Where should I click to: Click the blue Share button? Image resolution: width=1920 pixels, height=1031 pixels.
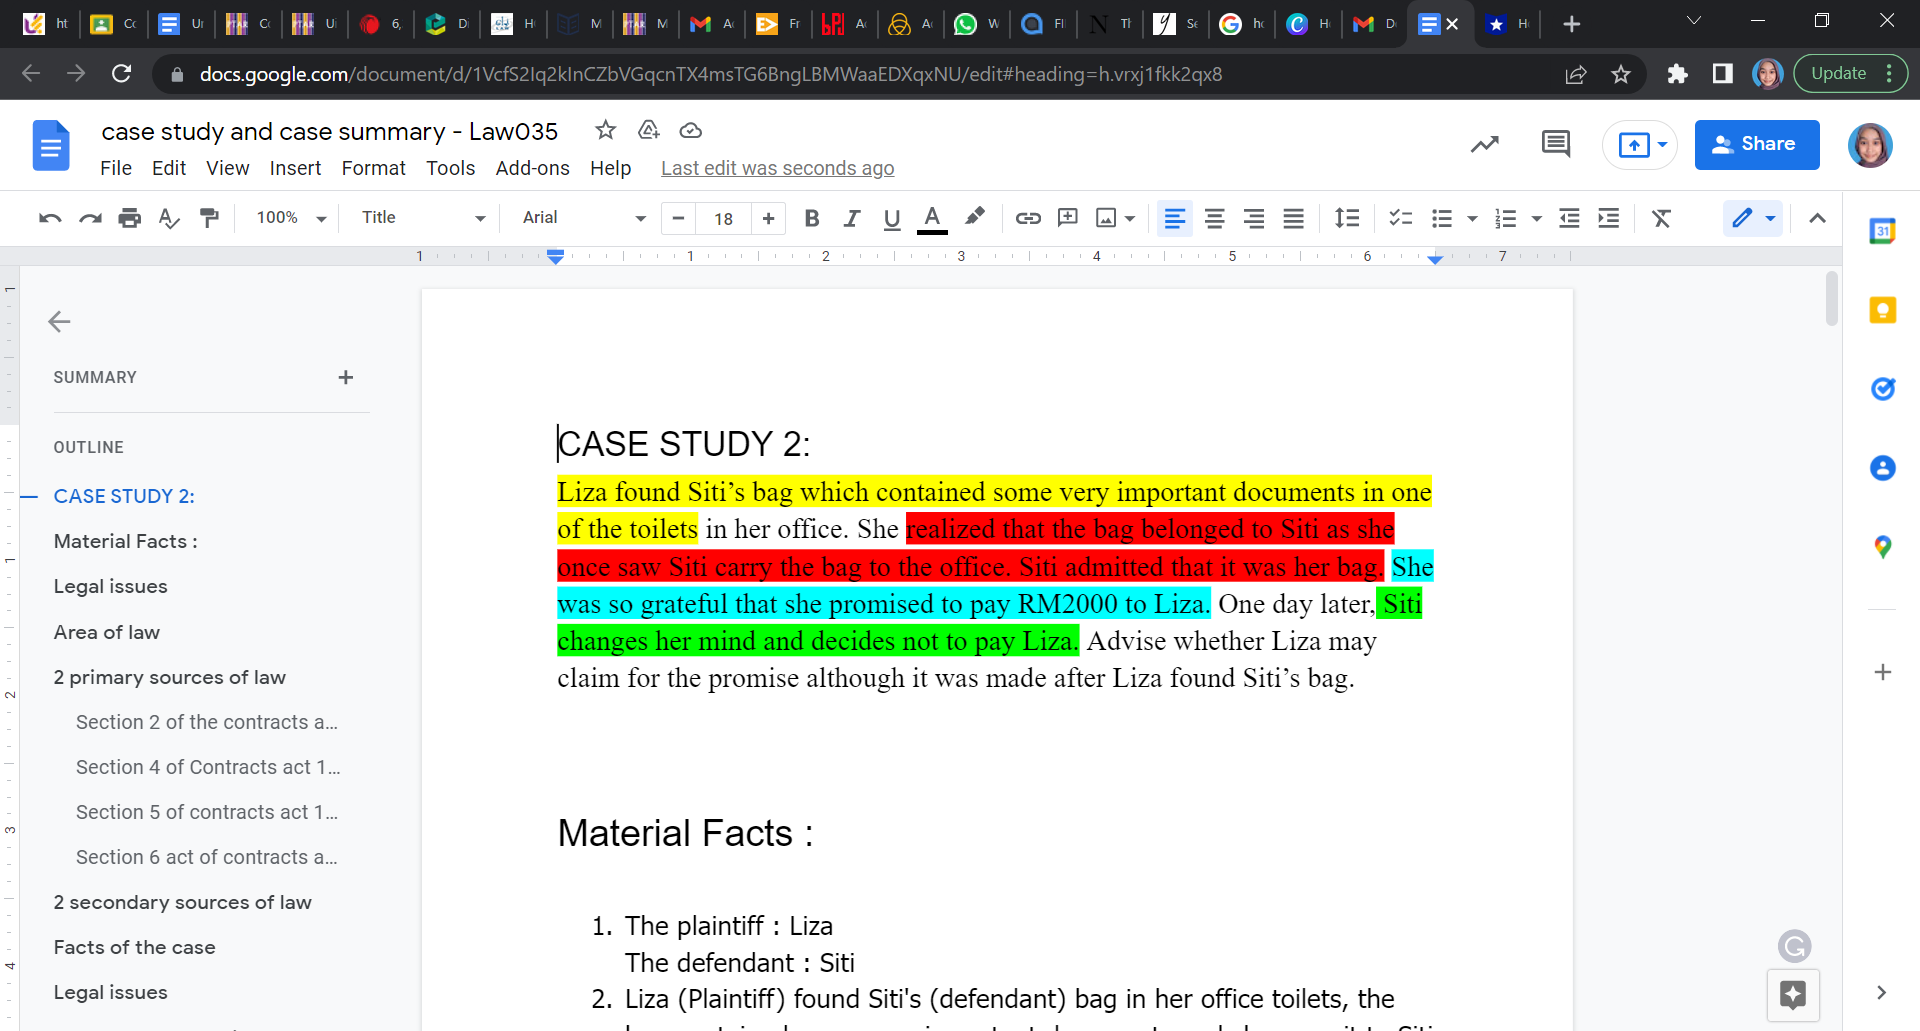coord(1757,144)
